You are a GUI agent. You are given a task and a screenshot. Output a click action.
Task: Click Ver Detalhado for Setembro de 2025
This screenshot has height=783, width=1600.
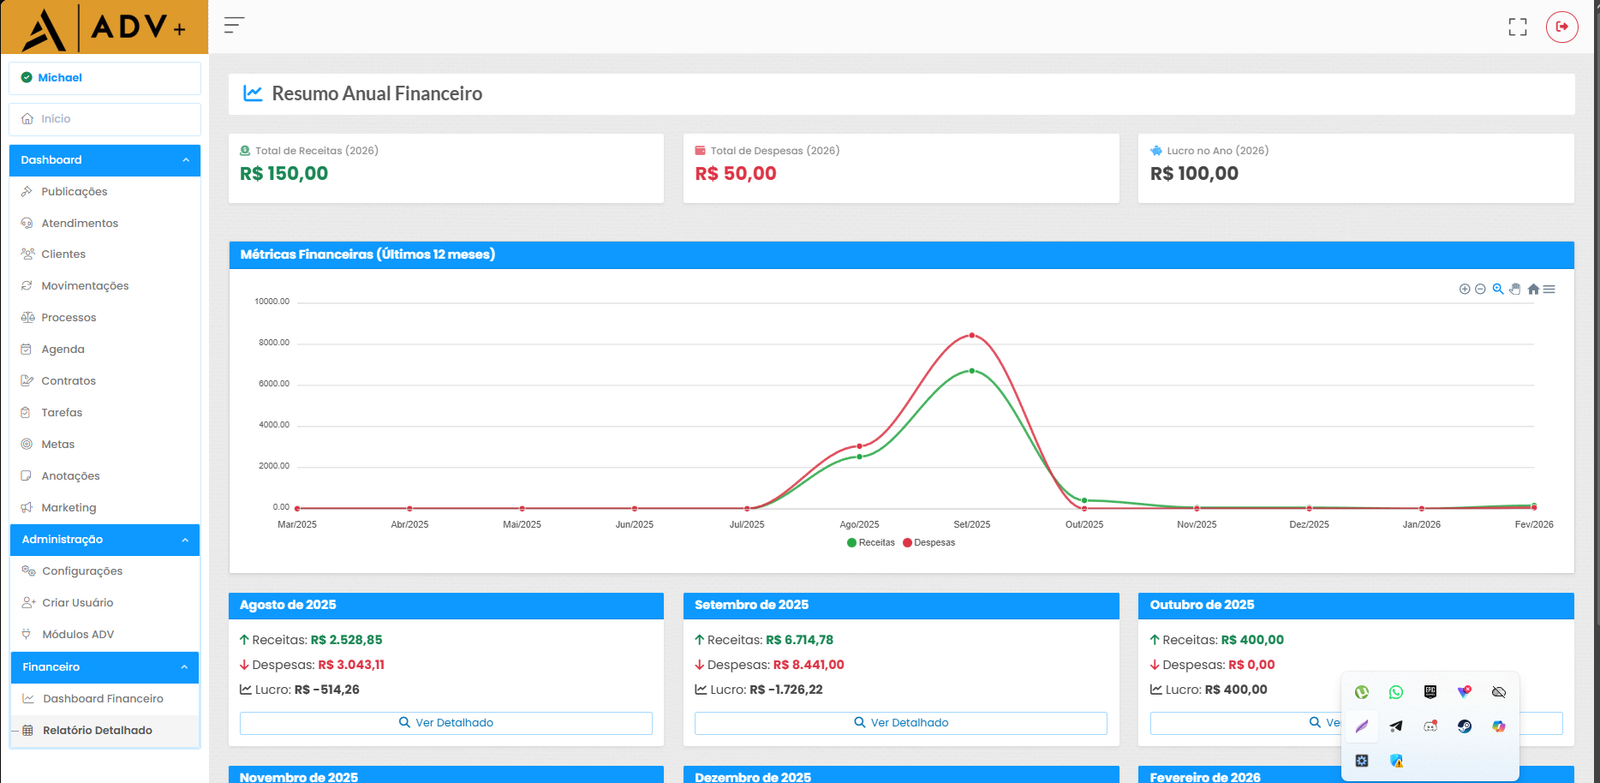[x=900, y=723]
